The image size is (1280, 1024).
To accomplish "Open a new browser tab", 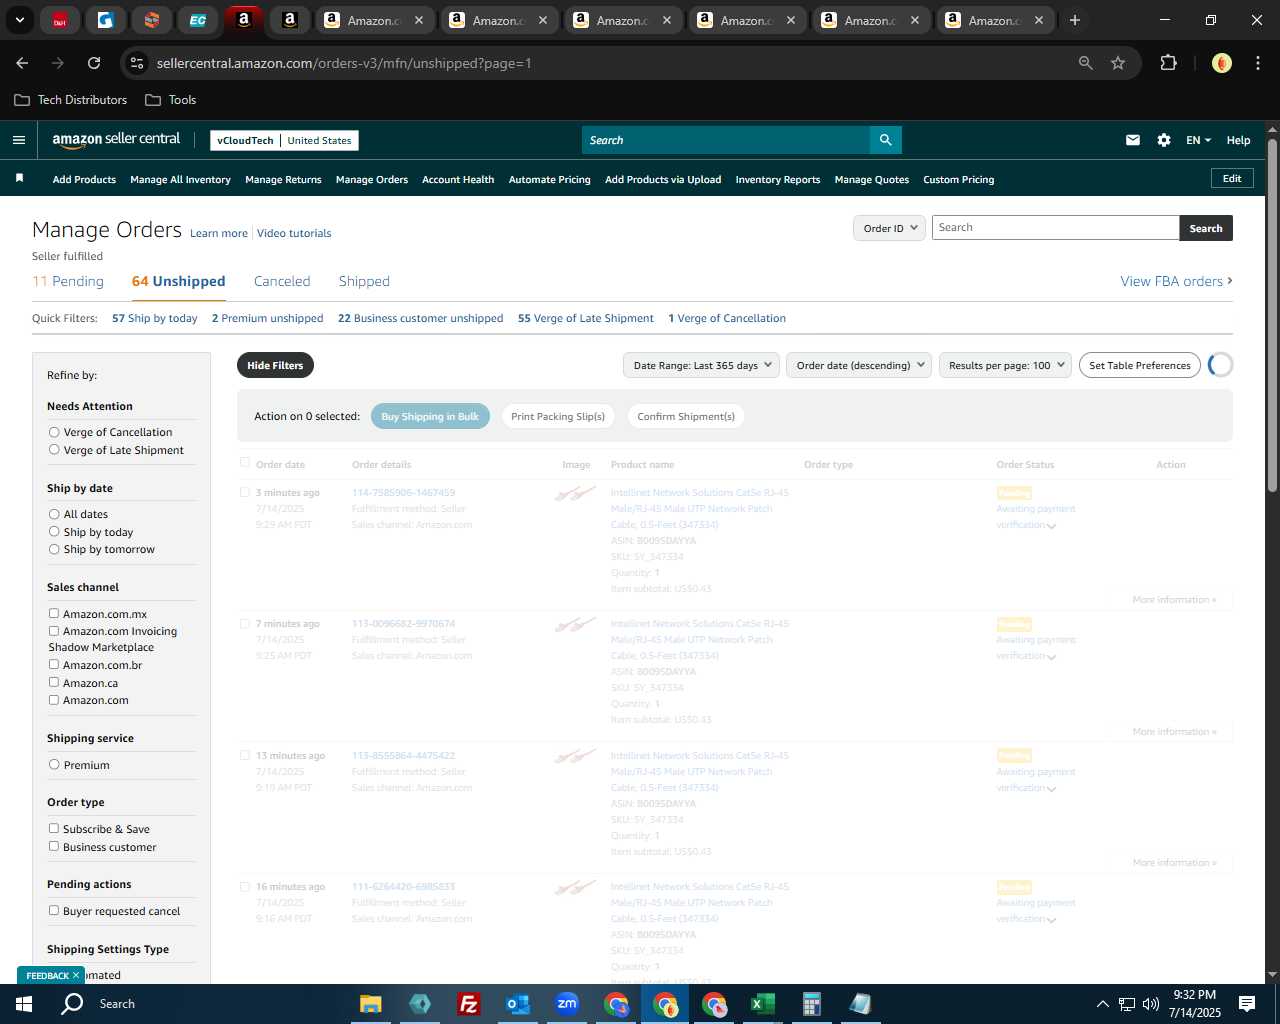I will click(1075, 20).
